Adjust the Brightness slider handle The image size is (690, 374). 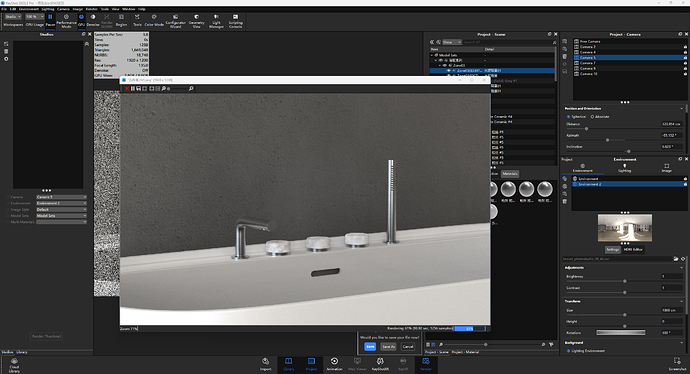pos(624,281)
